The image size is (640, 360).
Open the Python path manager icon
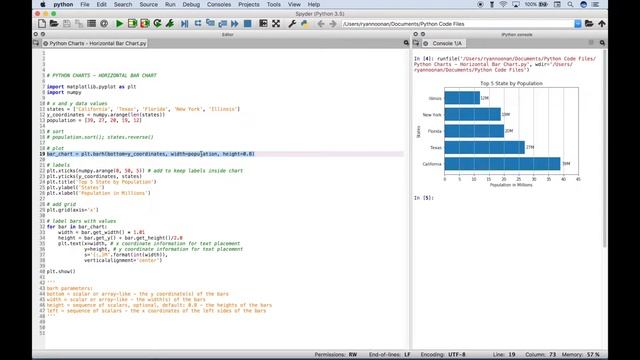304,24
